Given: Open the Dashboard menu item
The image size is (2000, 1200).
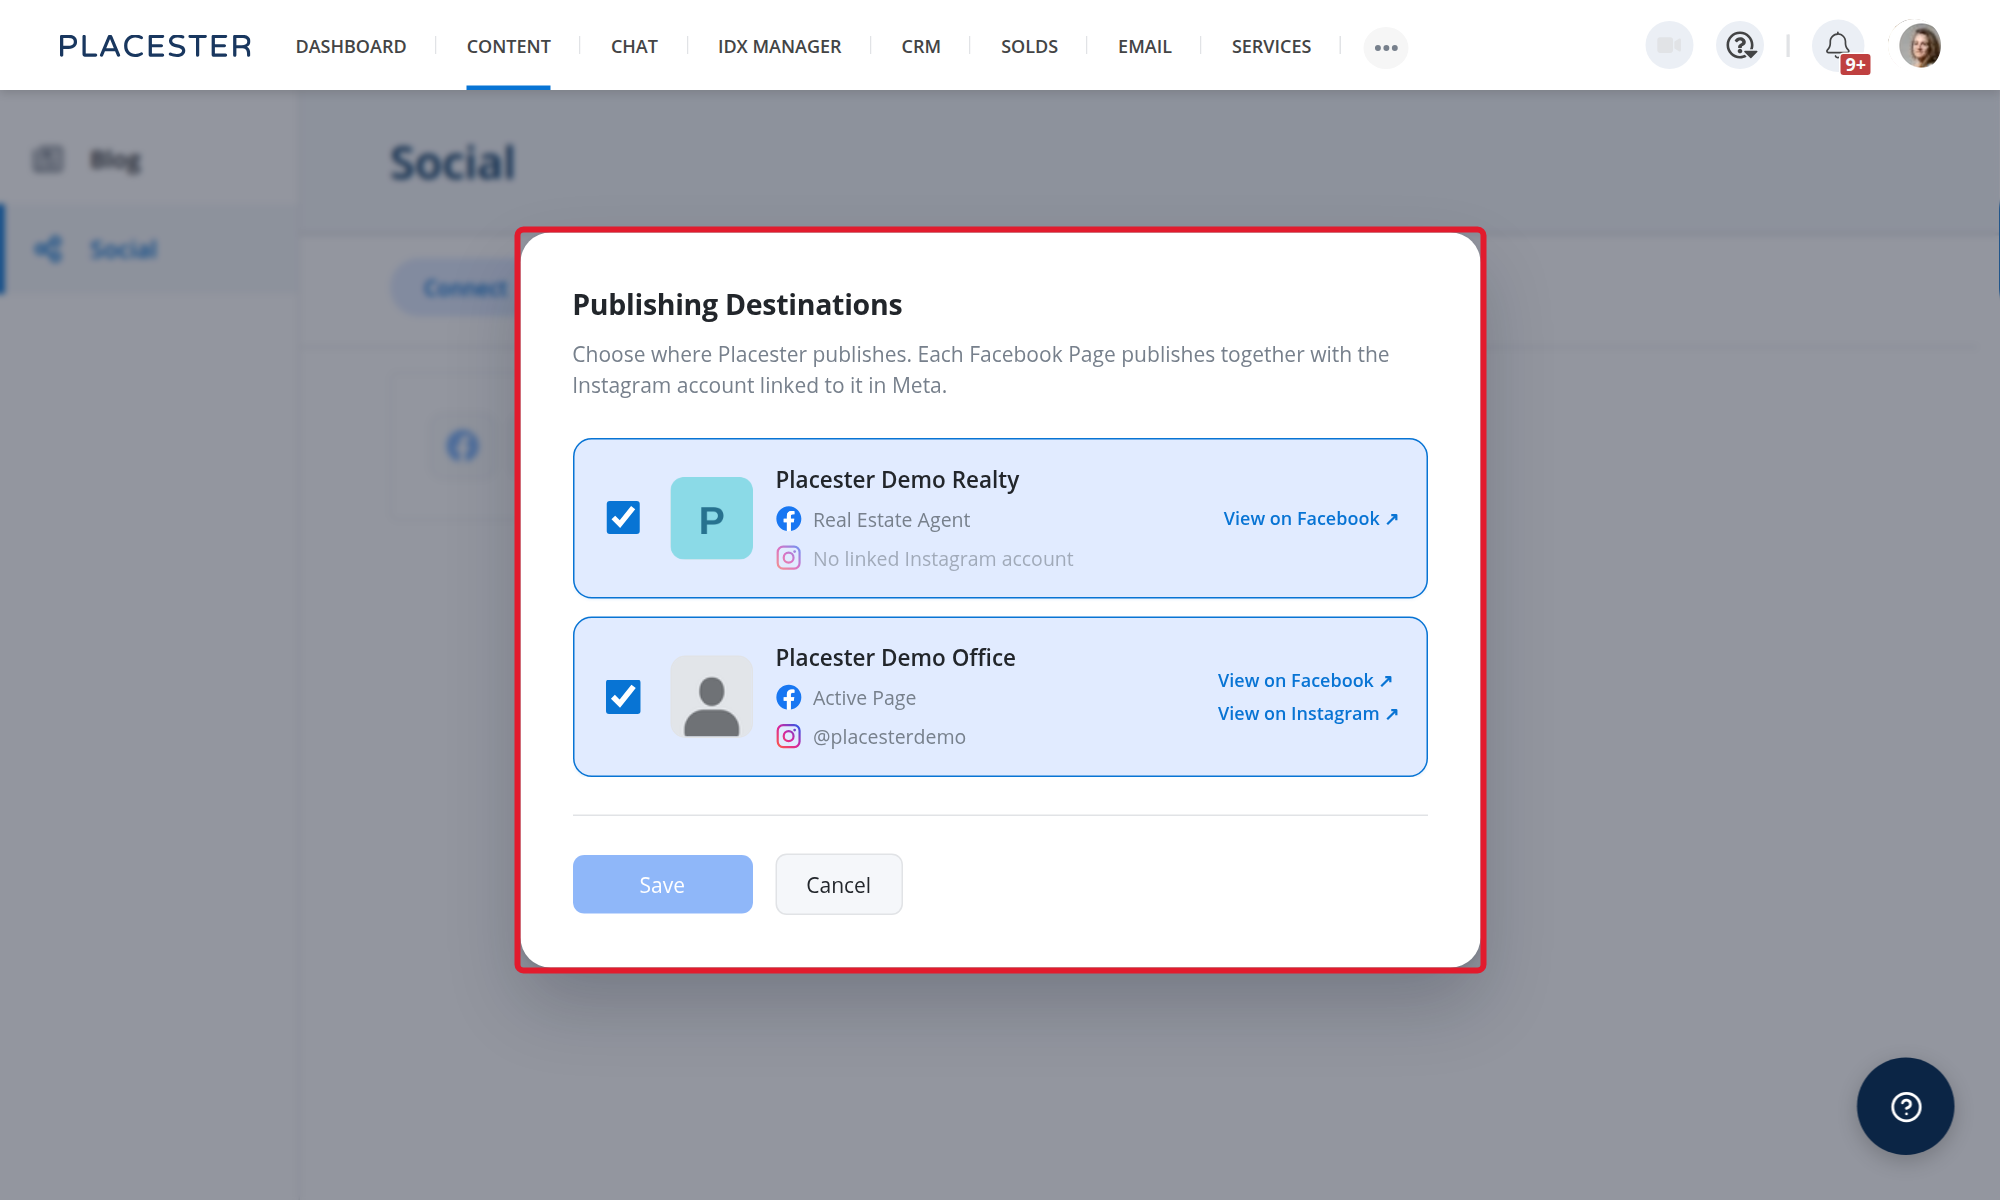Looking at the screenshot, I should tap(351, 46).
